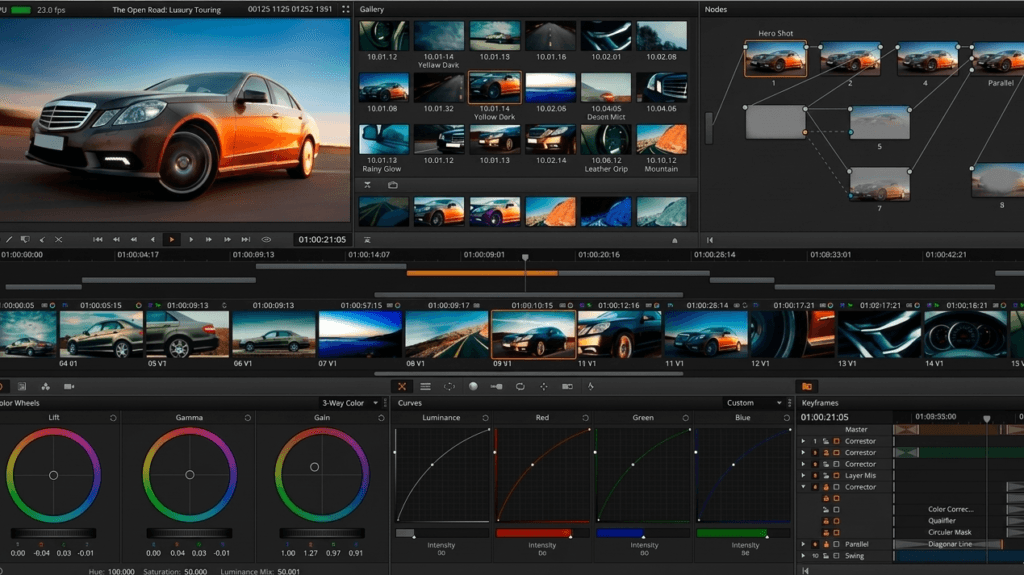Expand the Layer Mis keyframe row
The image size is (1024, 575).
803,476
